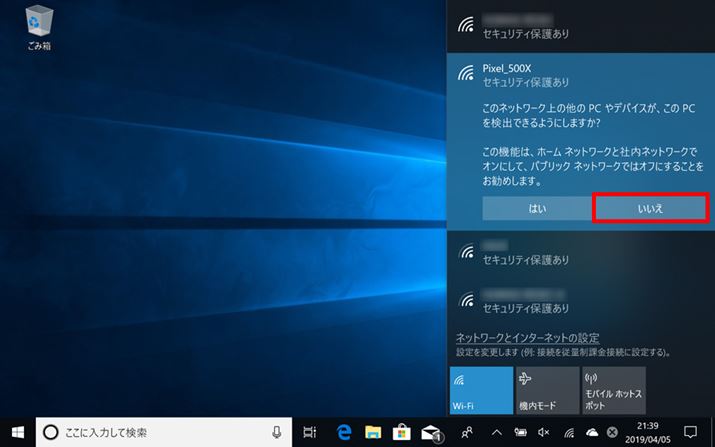Screen dimensions: 715x447
Task: Open Task View from the taskbar
Action: 310,431
